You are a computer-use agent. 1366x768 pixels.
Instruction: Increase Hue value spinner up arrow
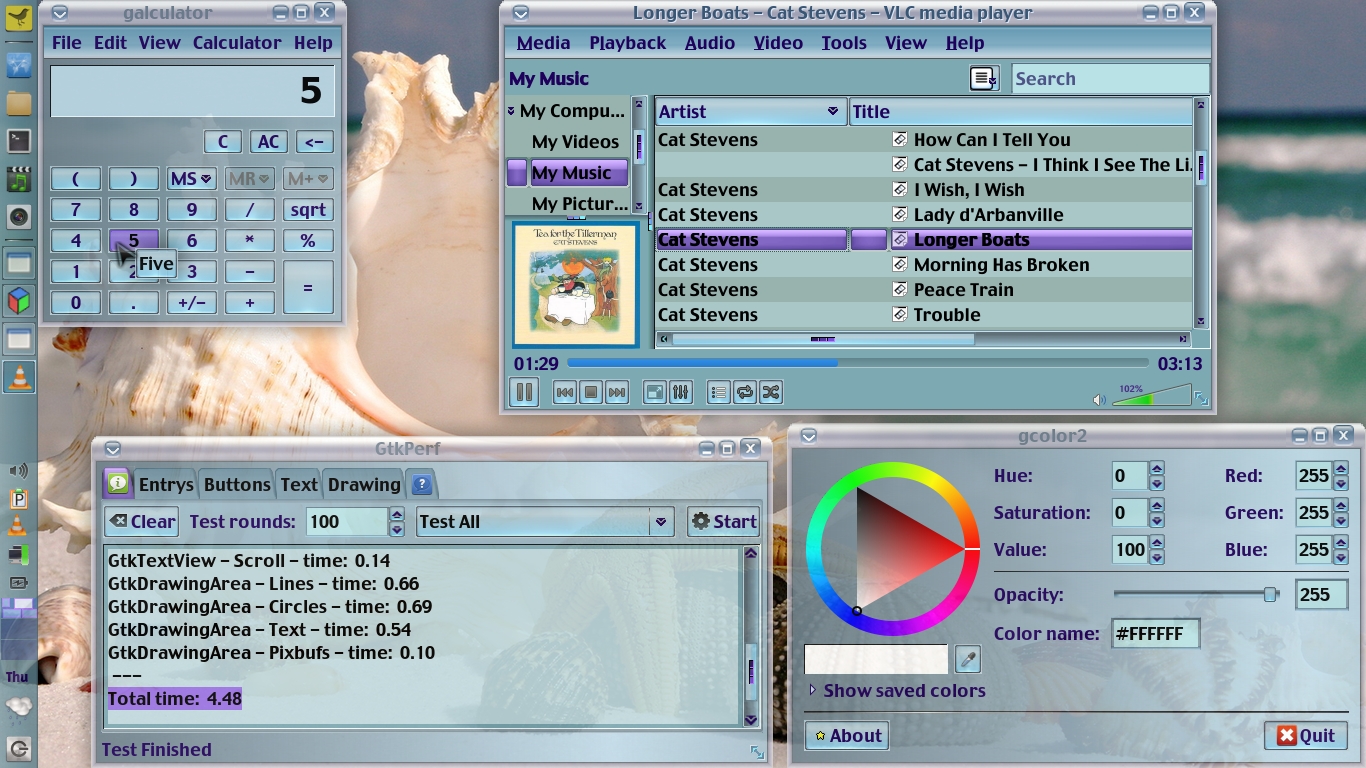coord(1157,469)
